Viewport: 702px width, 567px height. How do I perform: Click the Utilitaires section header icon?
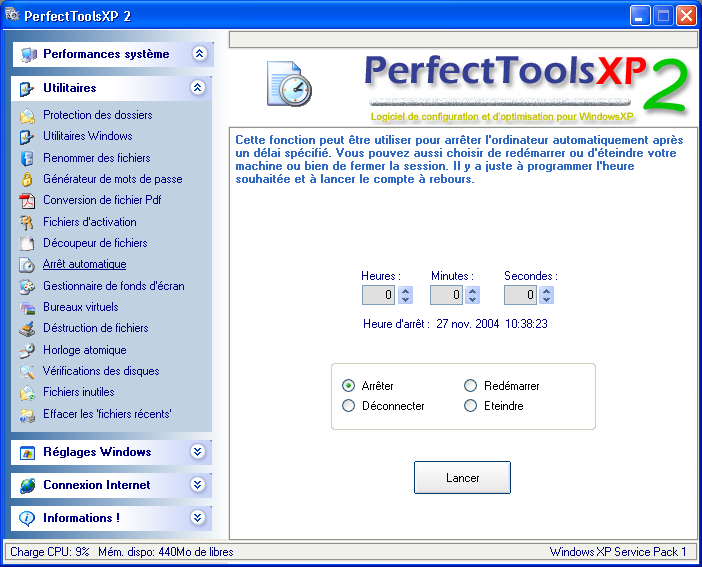(x=26, y=89)
